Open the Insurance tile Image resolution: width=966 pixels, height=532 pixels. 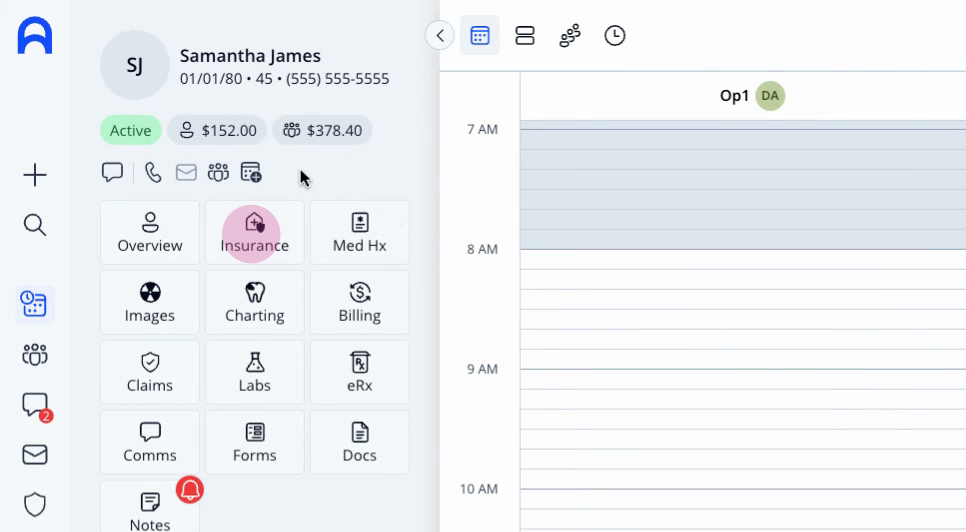(x=254, y=233)
